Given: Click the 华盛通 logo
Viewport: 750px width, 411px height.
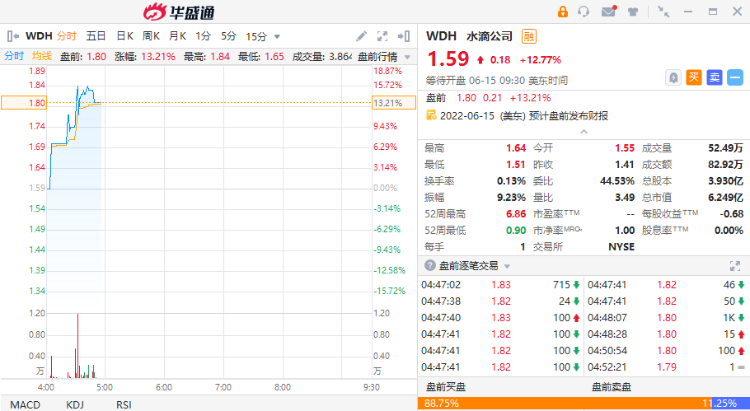Looking at the screenshot, I should pos(179,12).
